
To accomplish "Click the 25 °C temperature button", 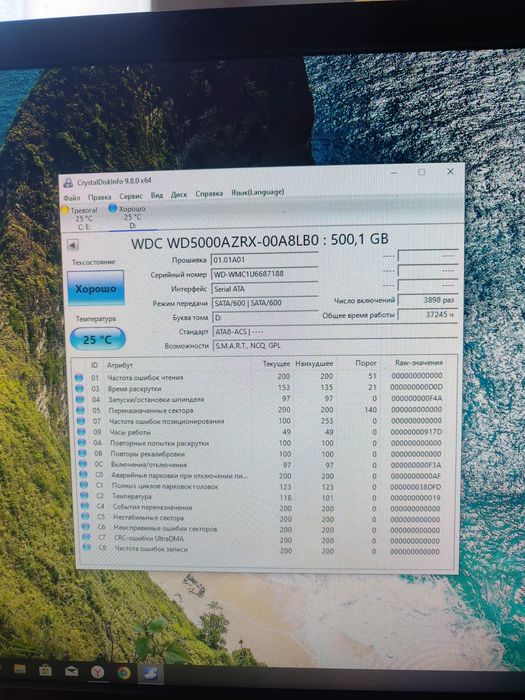I will point(98,339).
